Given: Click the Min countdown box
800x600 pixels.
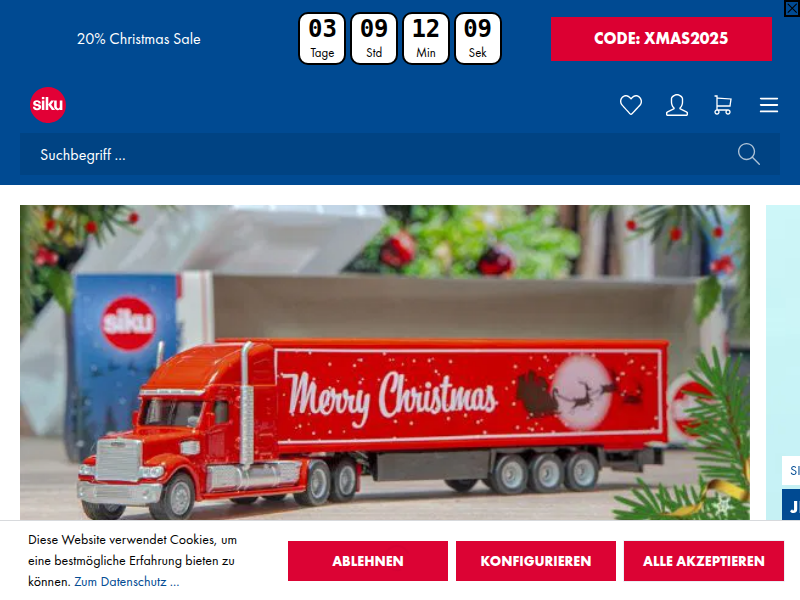Looking at the screenshot, I should [x=426, y=39].
